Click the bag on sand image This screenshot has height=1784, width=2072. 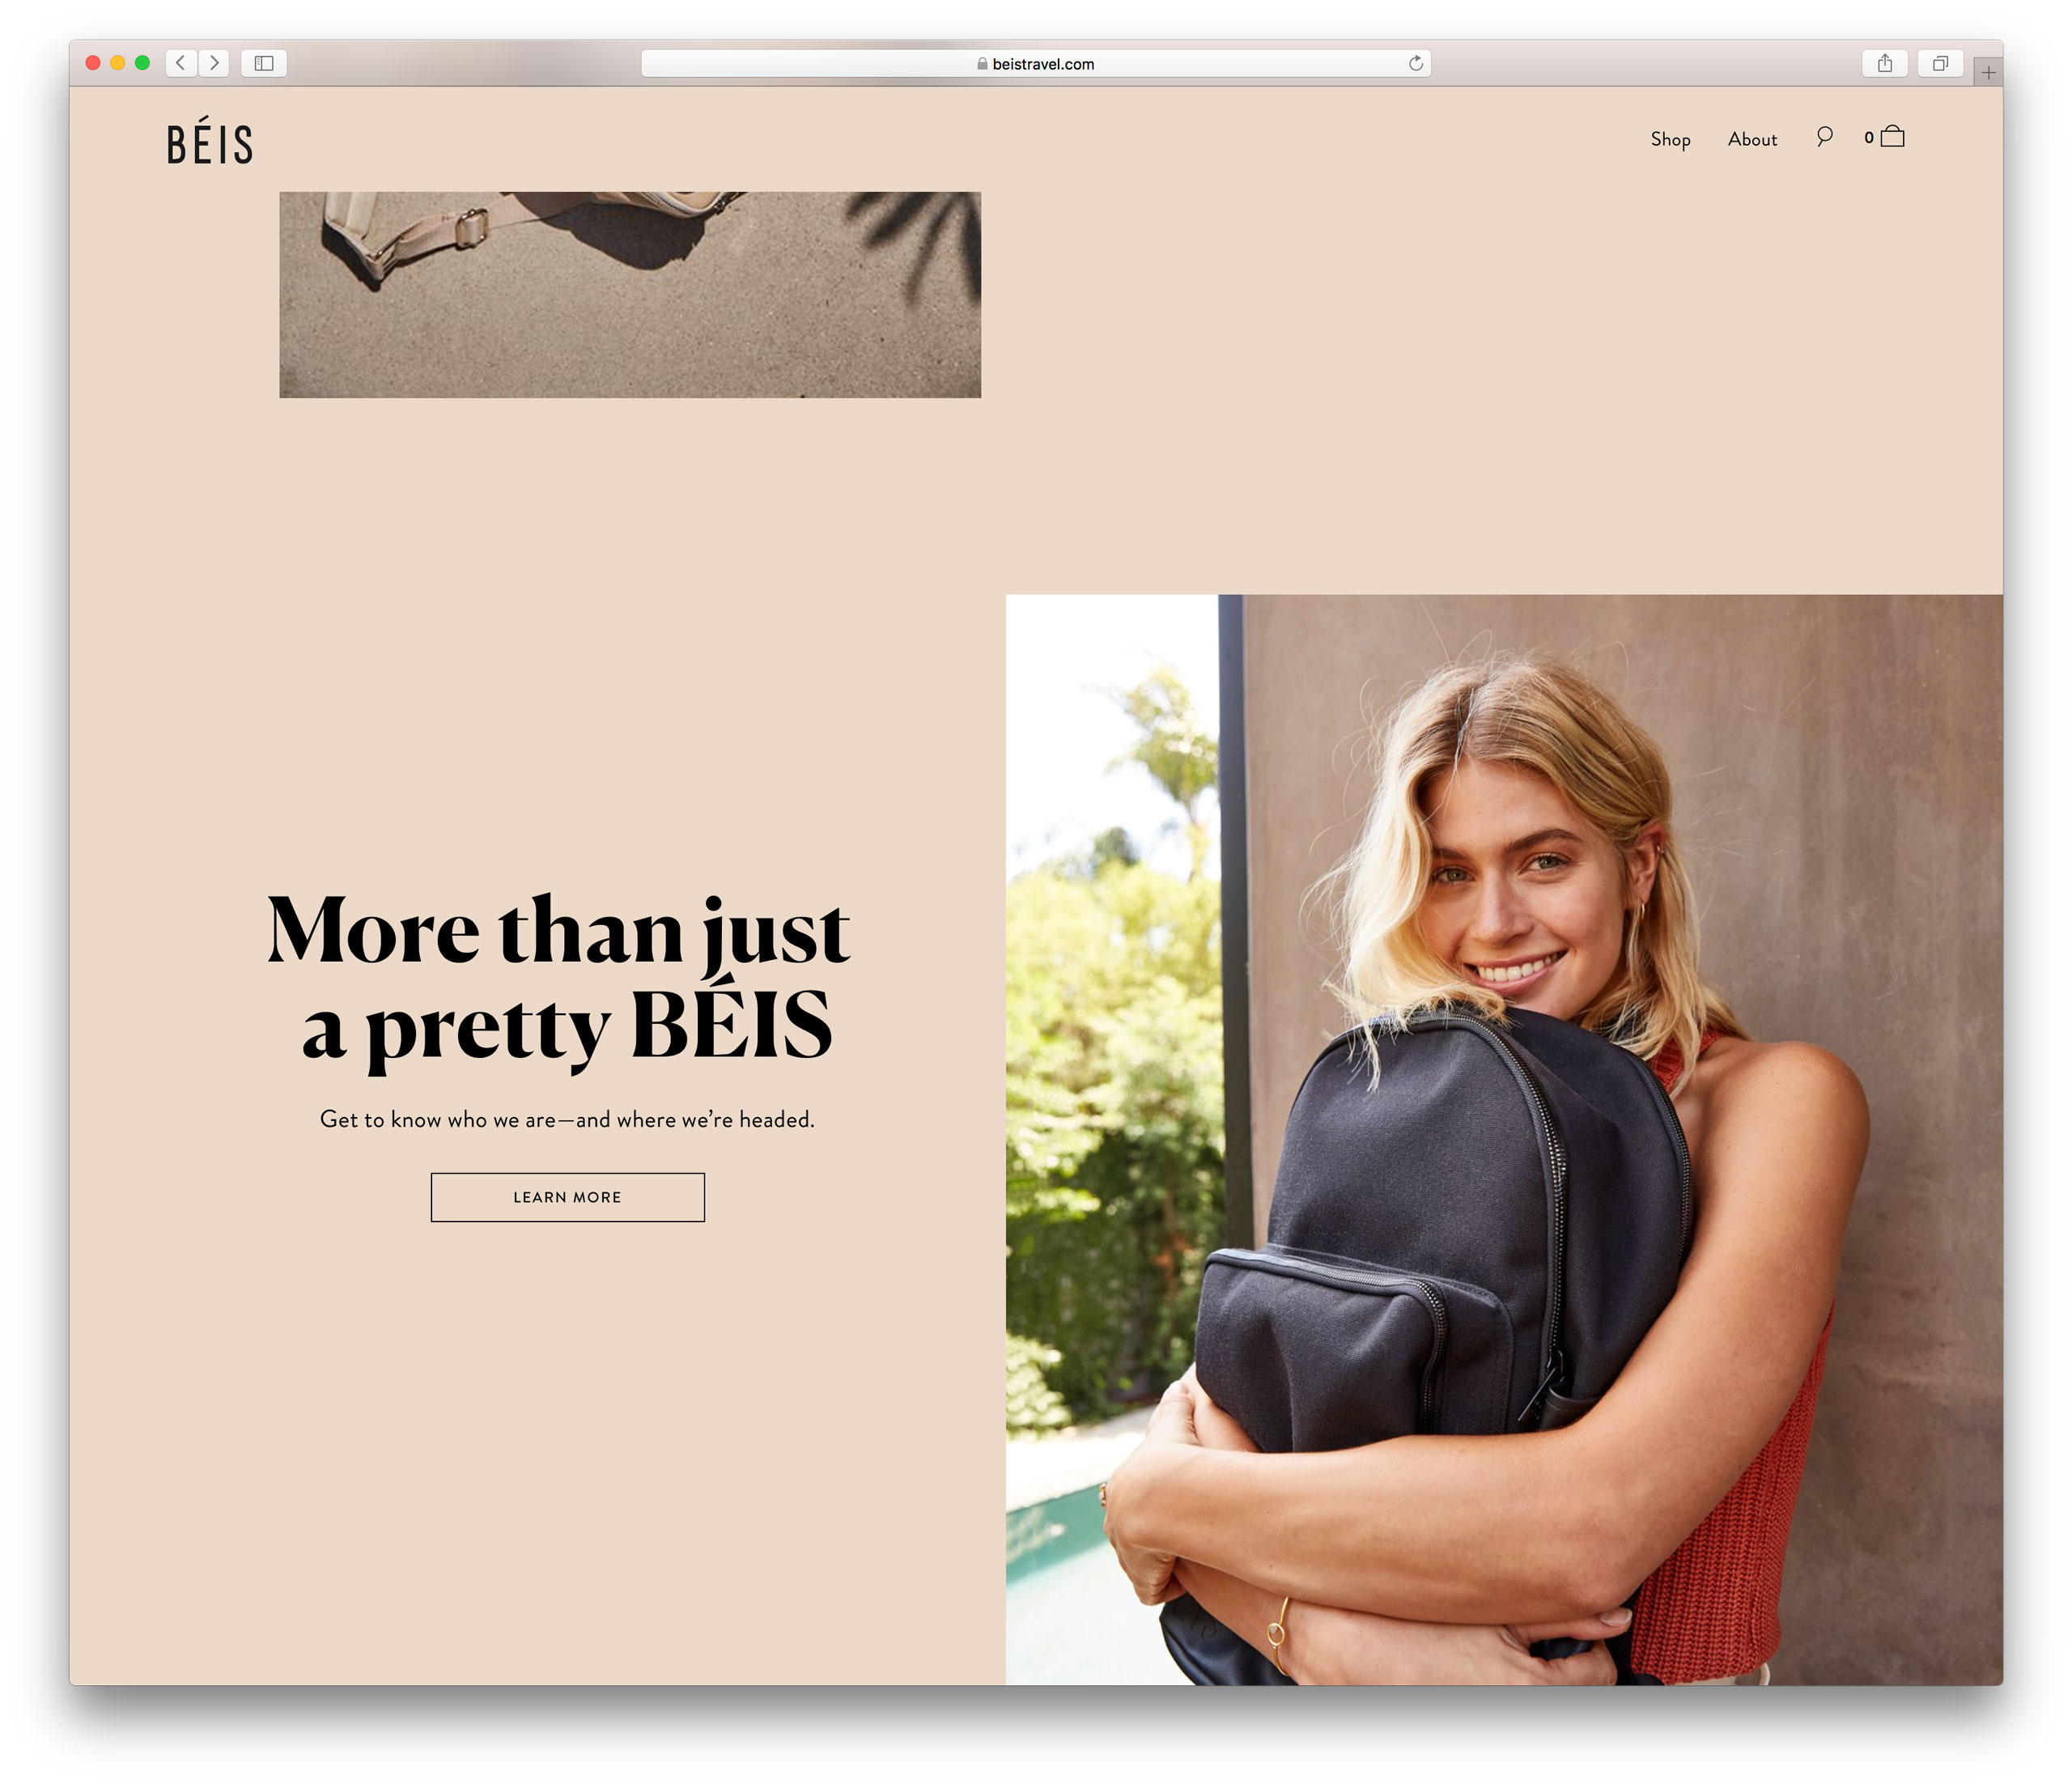[x=630, y=295]
